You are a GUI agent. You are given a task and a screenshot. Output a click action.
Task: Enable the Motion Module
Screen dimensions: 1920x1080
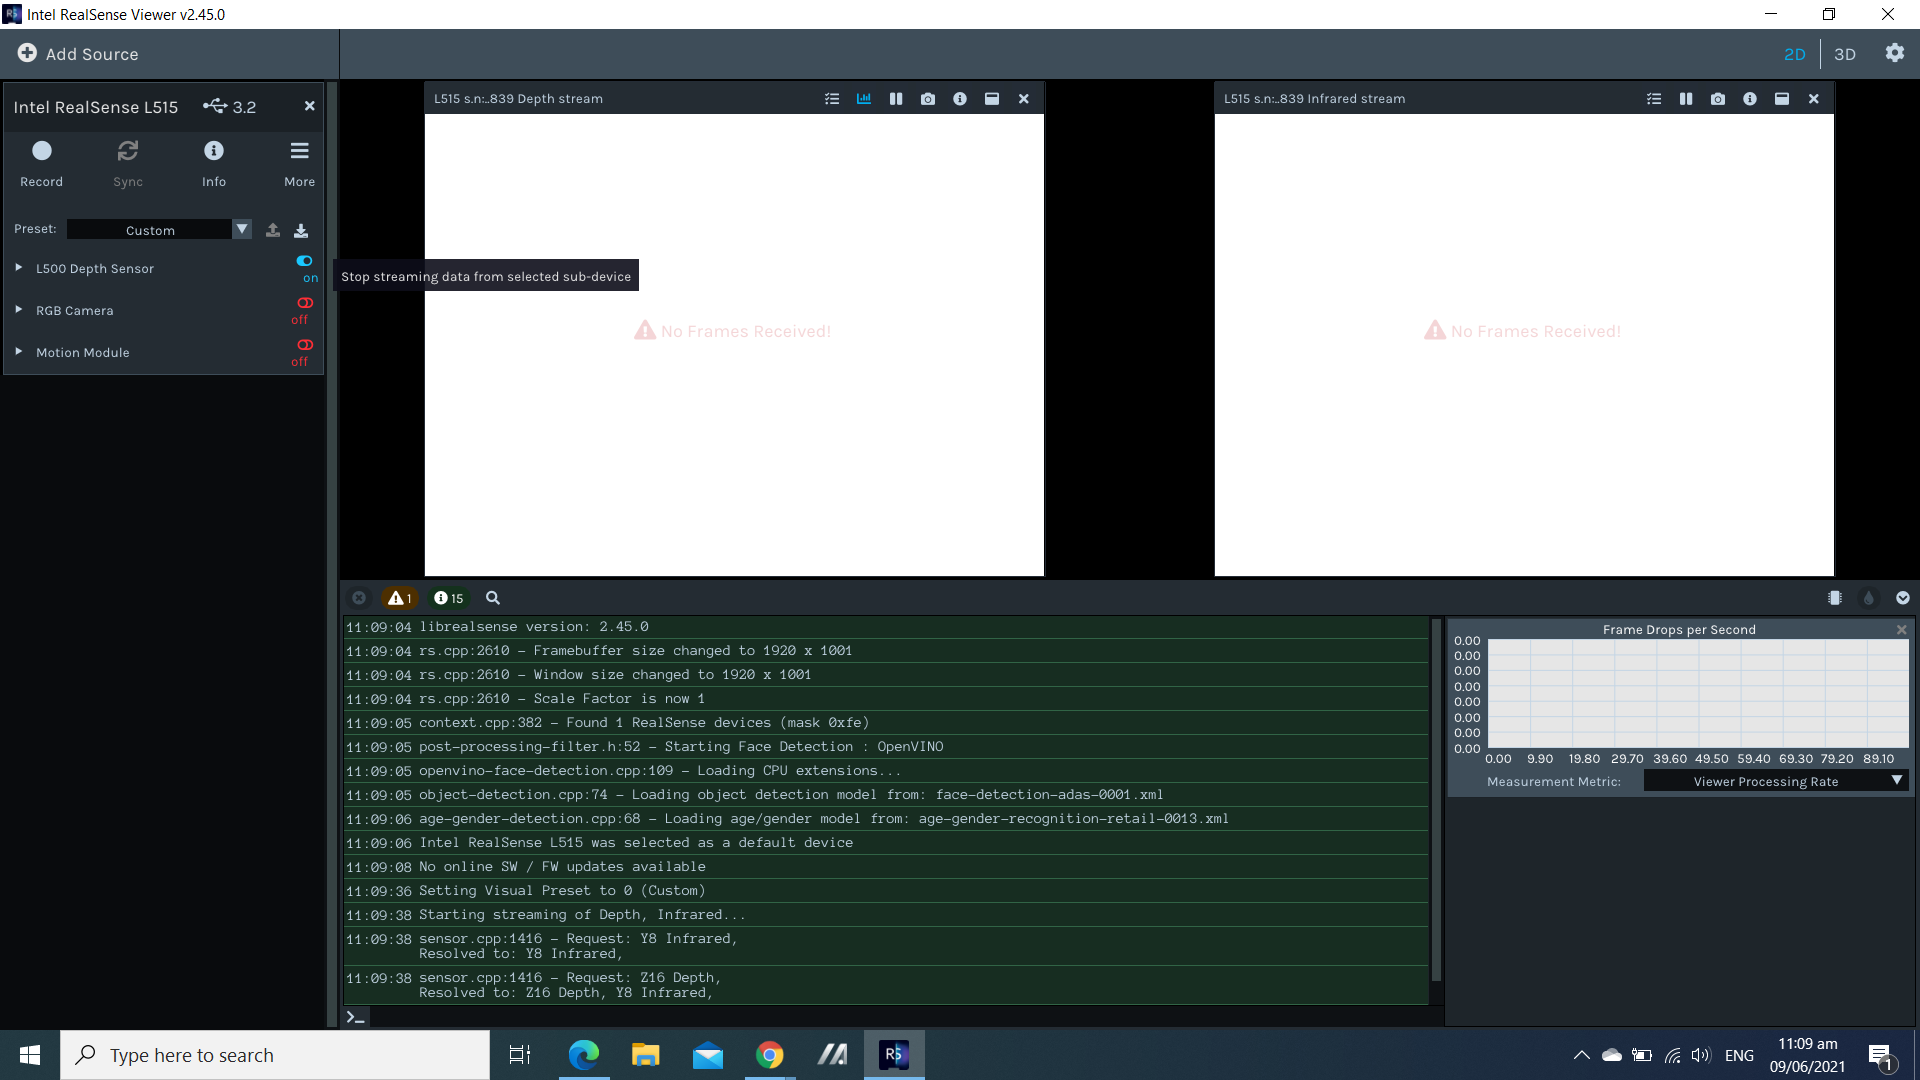(304, 344)
